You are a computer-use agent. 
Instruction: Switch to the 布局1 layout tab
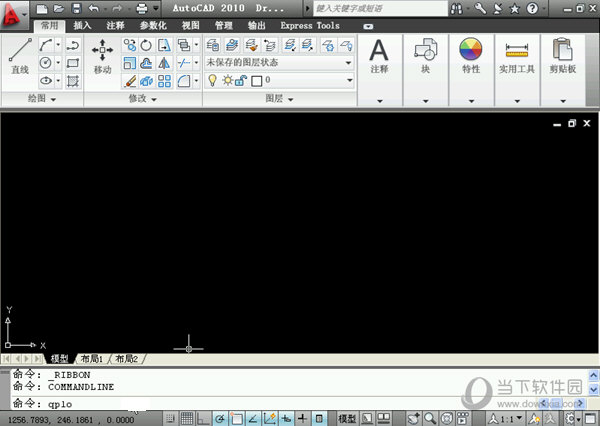click(91, 358)
